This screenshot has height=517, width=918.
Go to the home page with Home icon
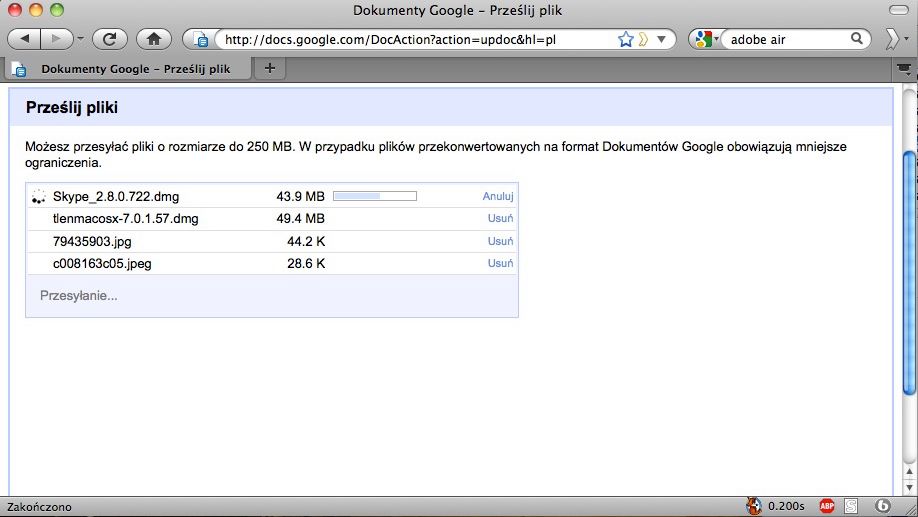coord(154,39)
